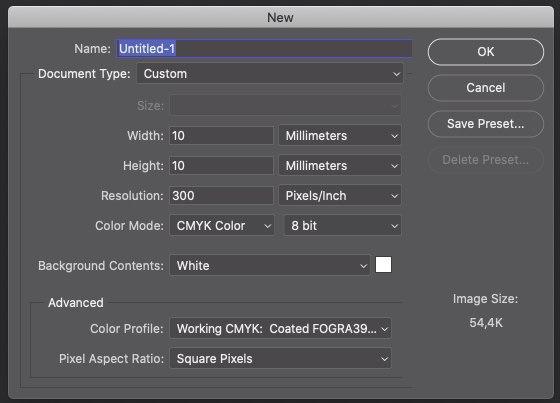Select the Name text field
Screen dimensions: 560x403
click(x=264, y=49)
